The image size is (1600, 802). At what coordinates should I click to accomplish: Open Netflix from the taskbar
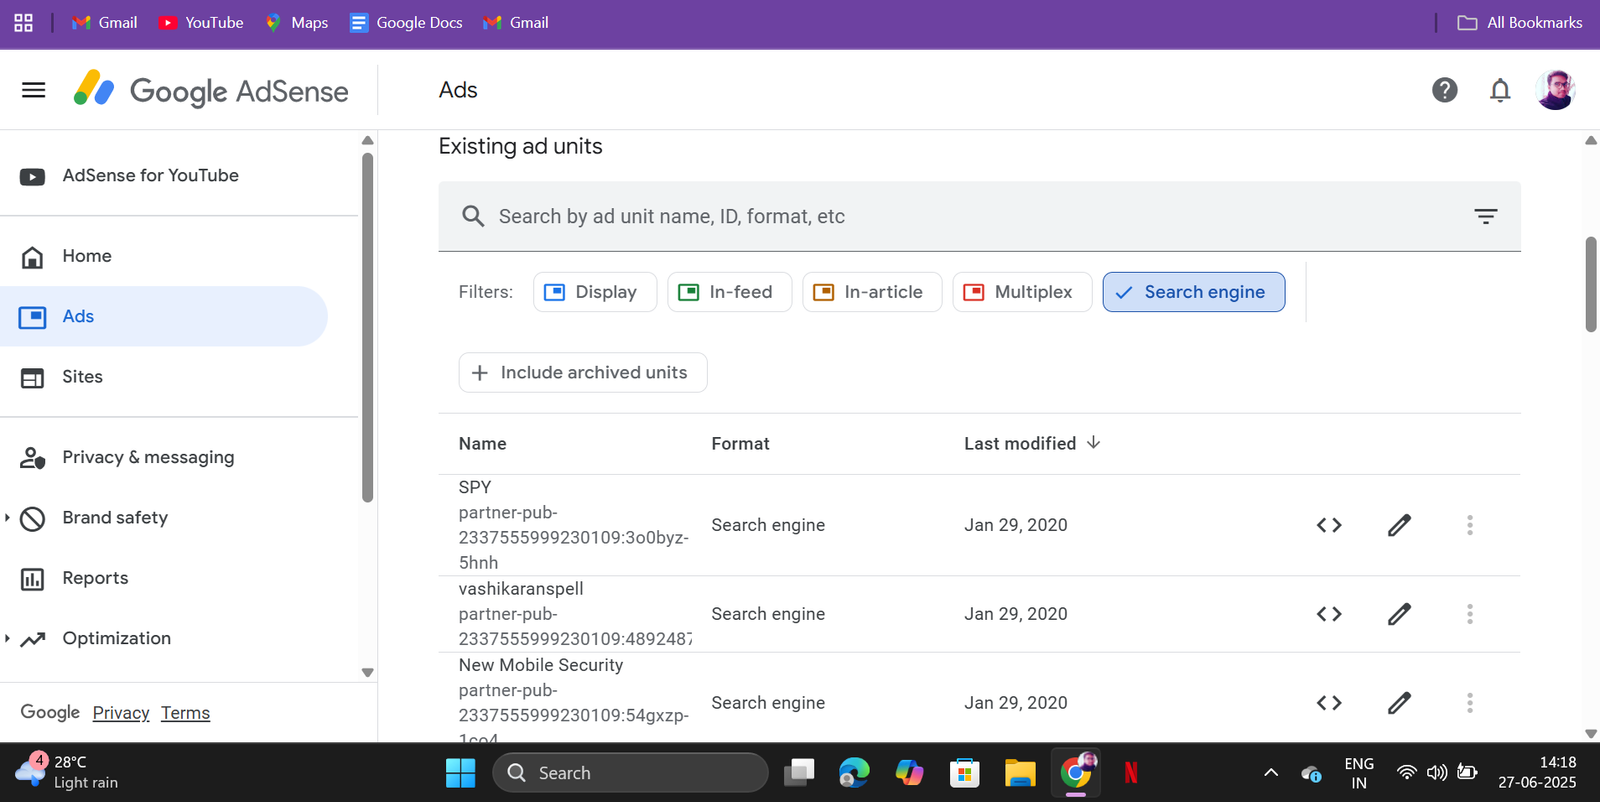click(x=1131, y=773)
